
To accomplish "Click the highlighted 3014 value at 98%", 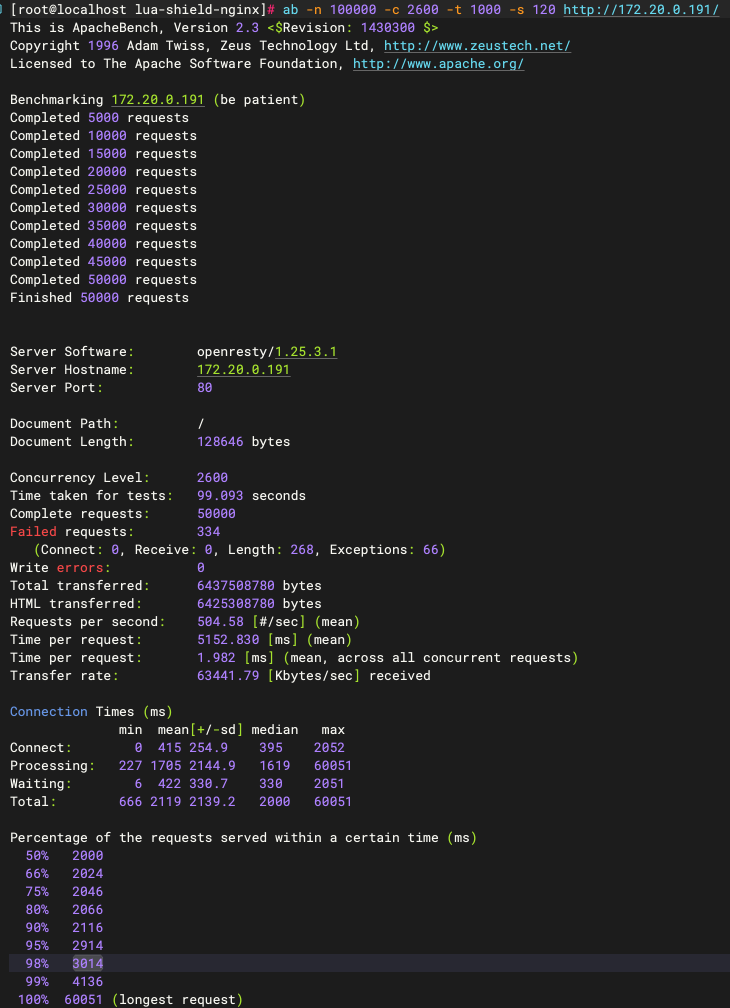I will (87, 964).
